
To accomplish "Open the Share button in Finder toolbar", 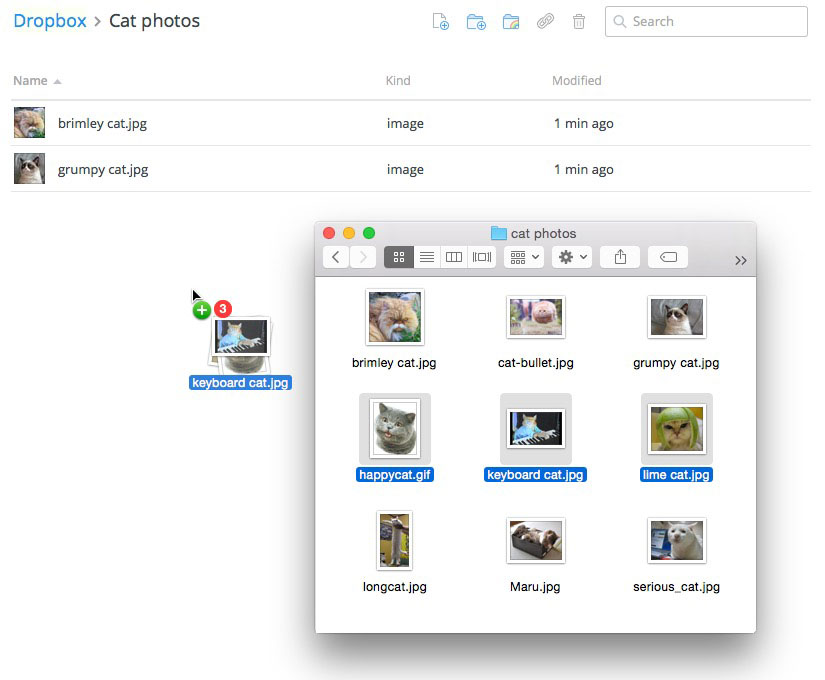I will [x=619, y=256].
